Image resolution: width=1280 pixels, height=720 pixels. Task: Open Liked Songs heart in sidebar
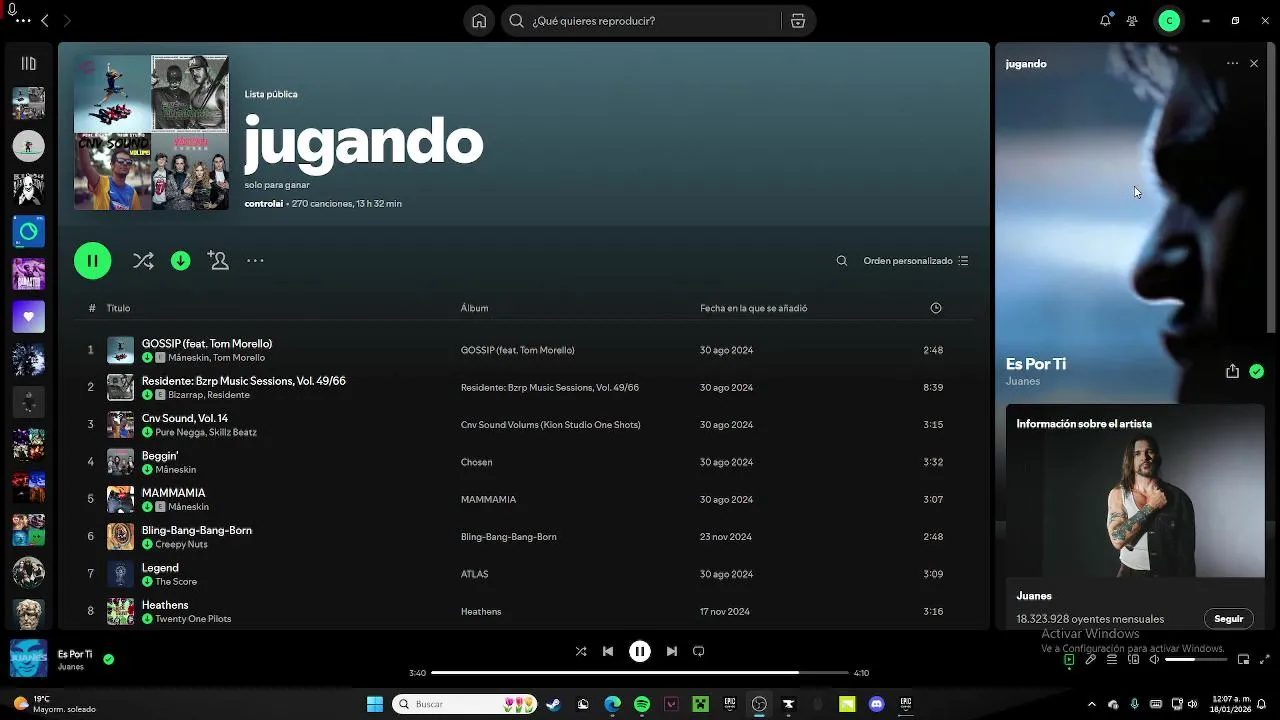click(28, 317)
